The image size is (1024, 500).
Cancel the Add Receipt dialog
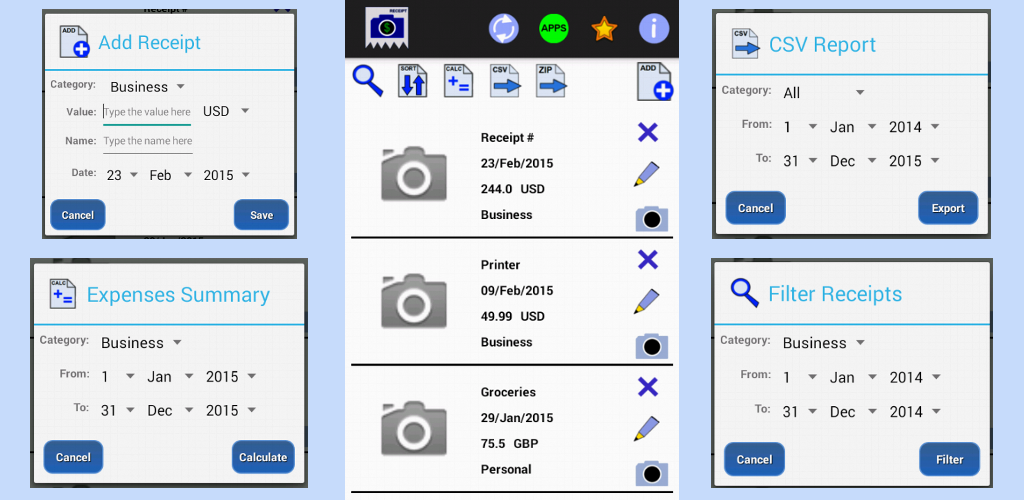coord(78,215)
